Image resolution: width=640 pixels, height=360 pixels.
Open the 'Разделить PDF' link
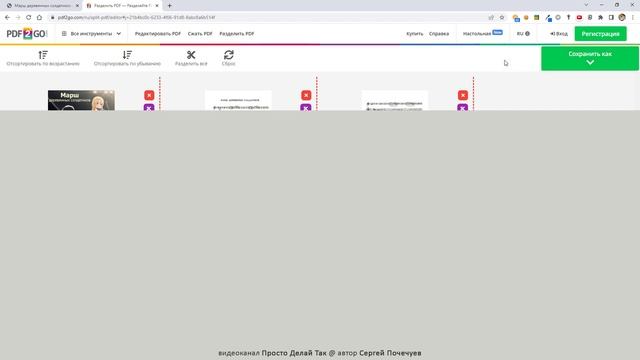click(x=237, y=34)
